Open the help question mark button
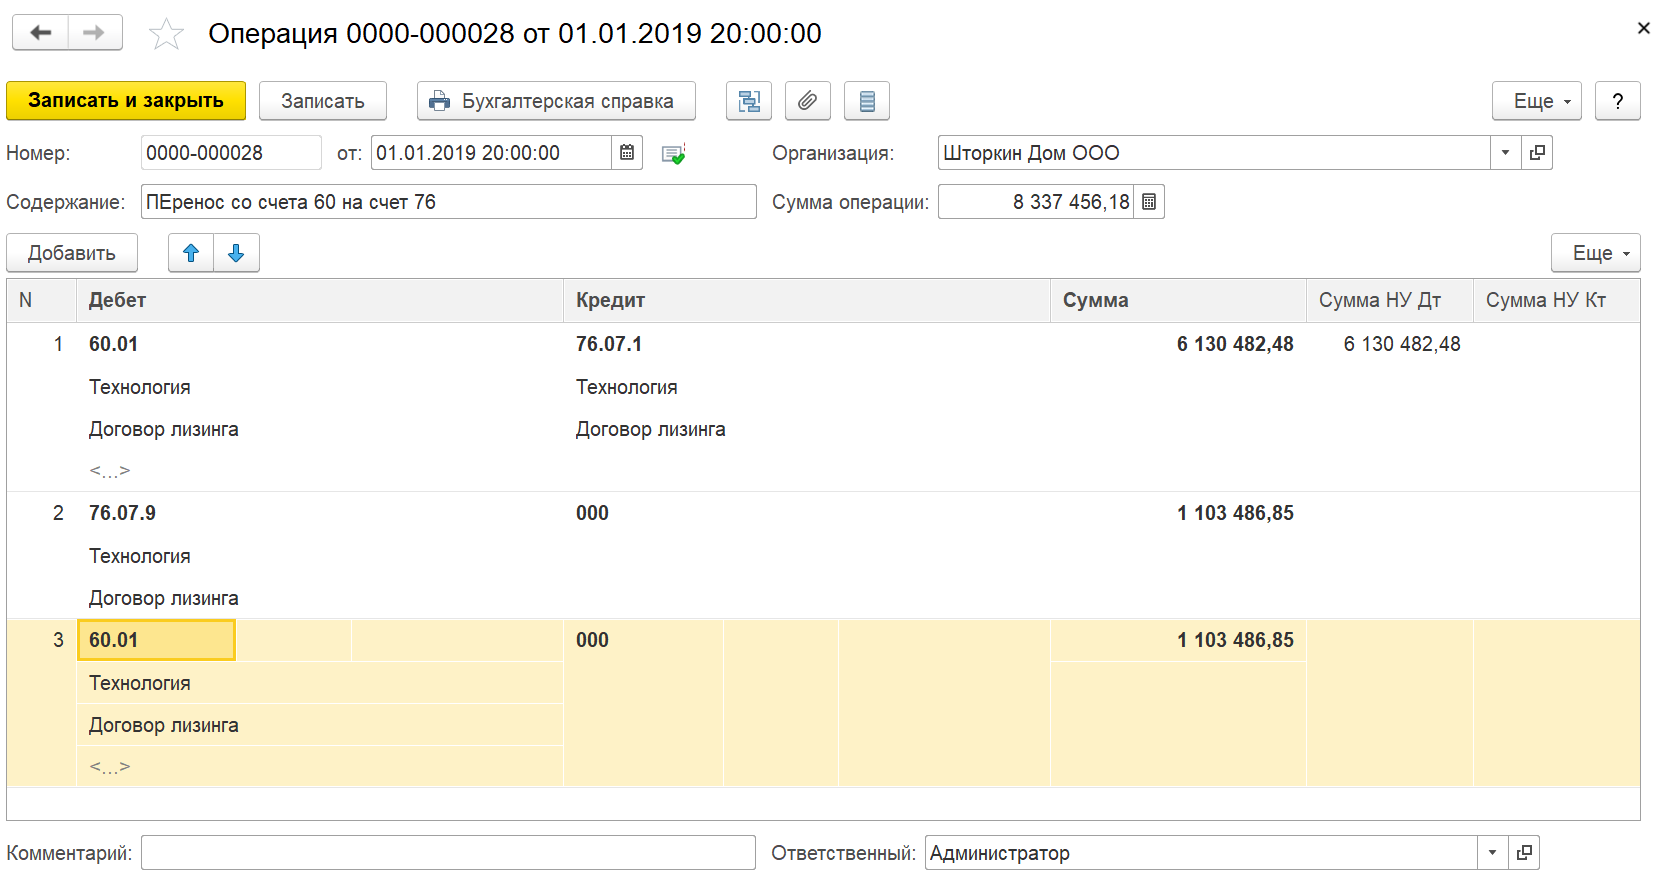This screenshot has height=874, width=1664. tap(1618, 101)
